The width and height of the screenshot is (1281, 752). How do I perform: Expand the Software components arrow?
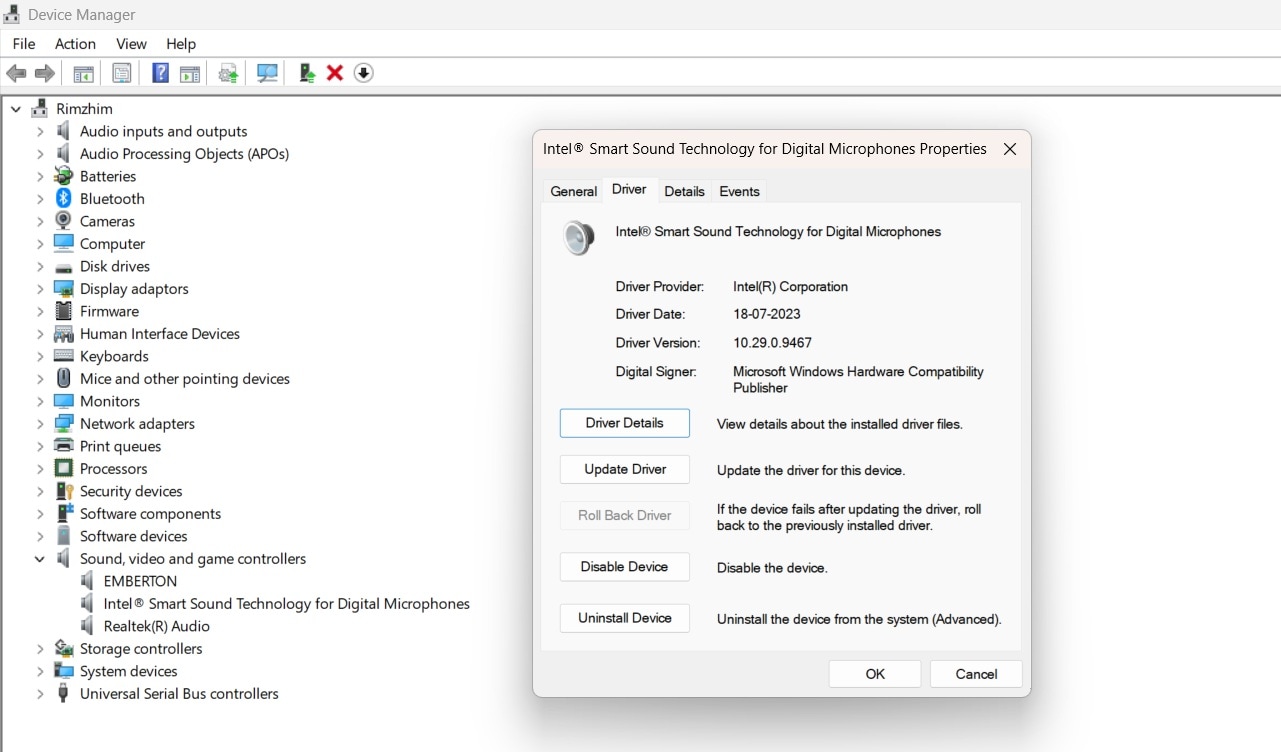(x=40, y=513)
